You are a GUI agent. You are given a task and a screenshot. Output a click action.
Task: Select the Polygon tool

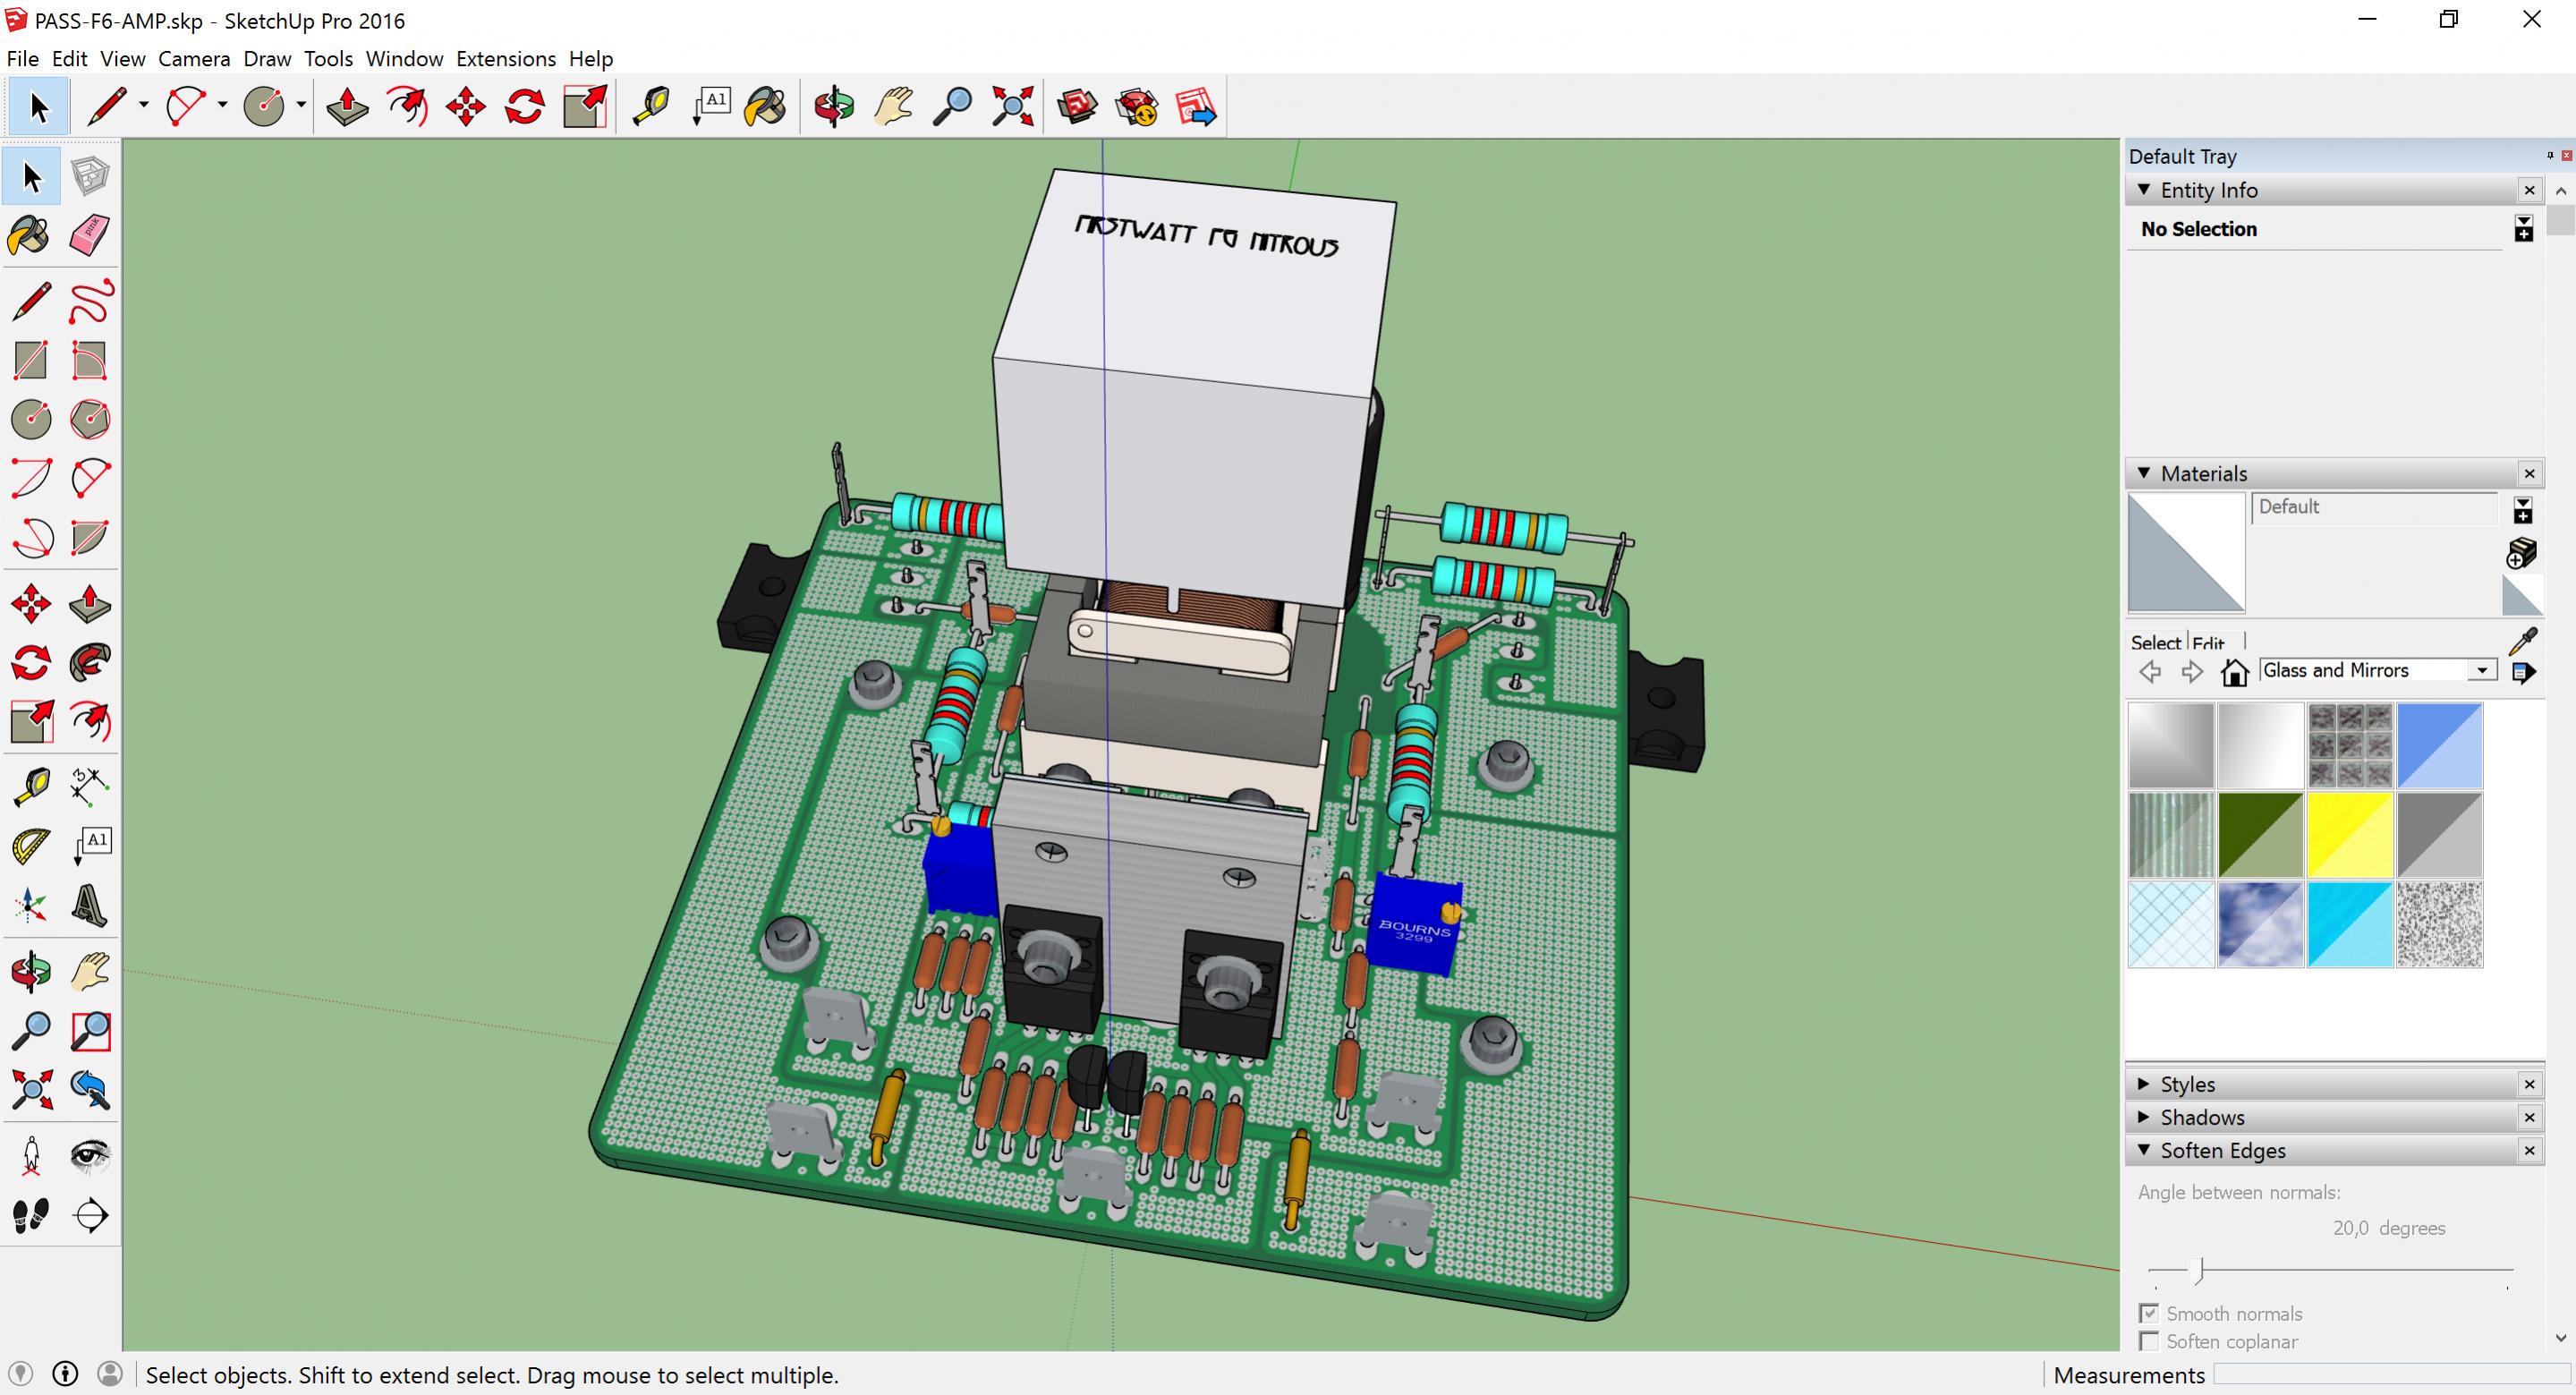pyautogui.click(x=90, y=419)
